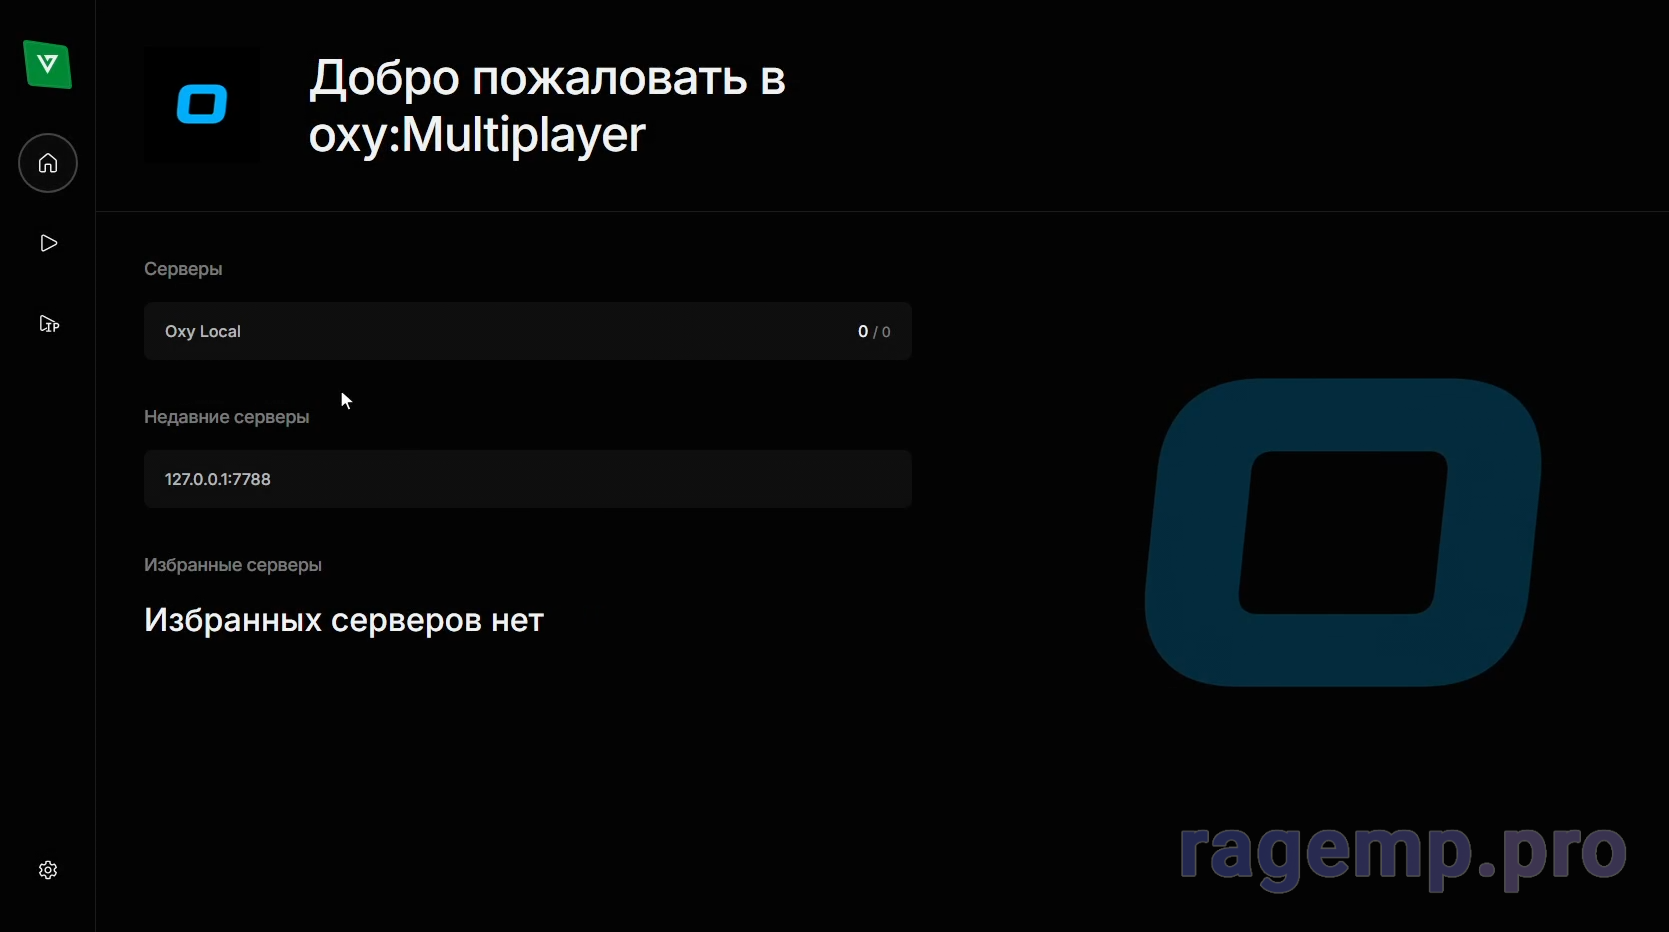Click the Добро пожаловать в oxy:Multiplayer title
1669x932 pixels.
tap(547, 106)
